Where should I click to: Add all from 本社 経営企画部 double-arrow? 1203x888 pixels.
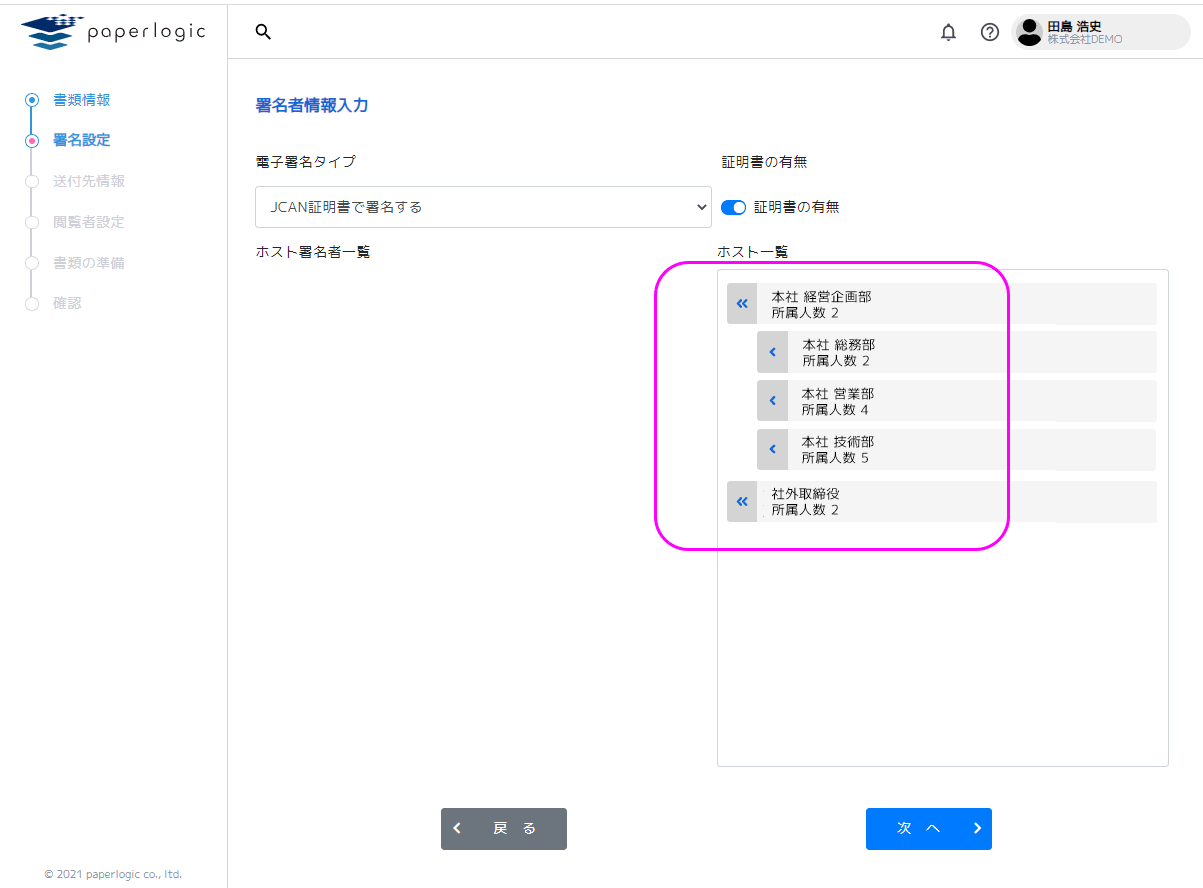pos(742,304)
